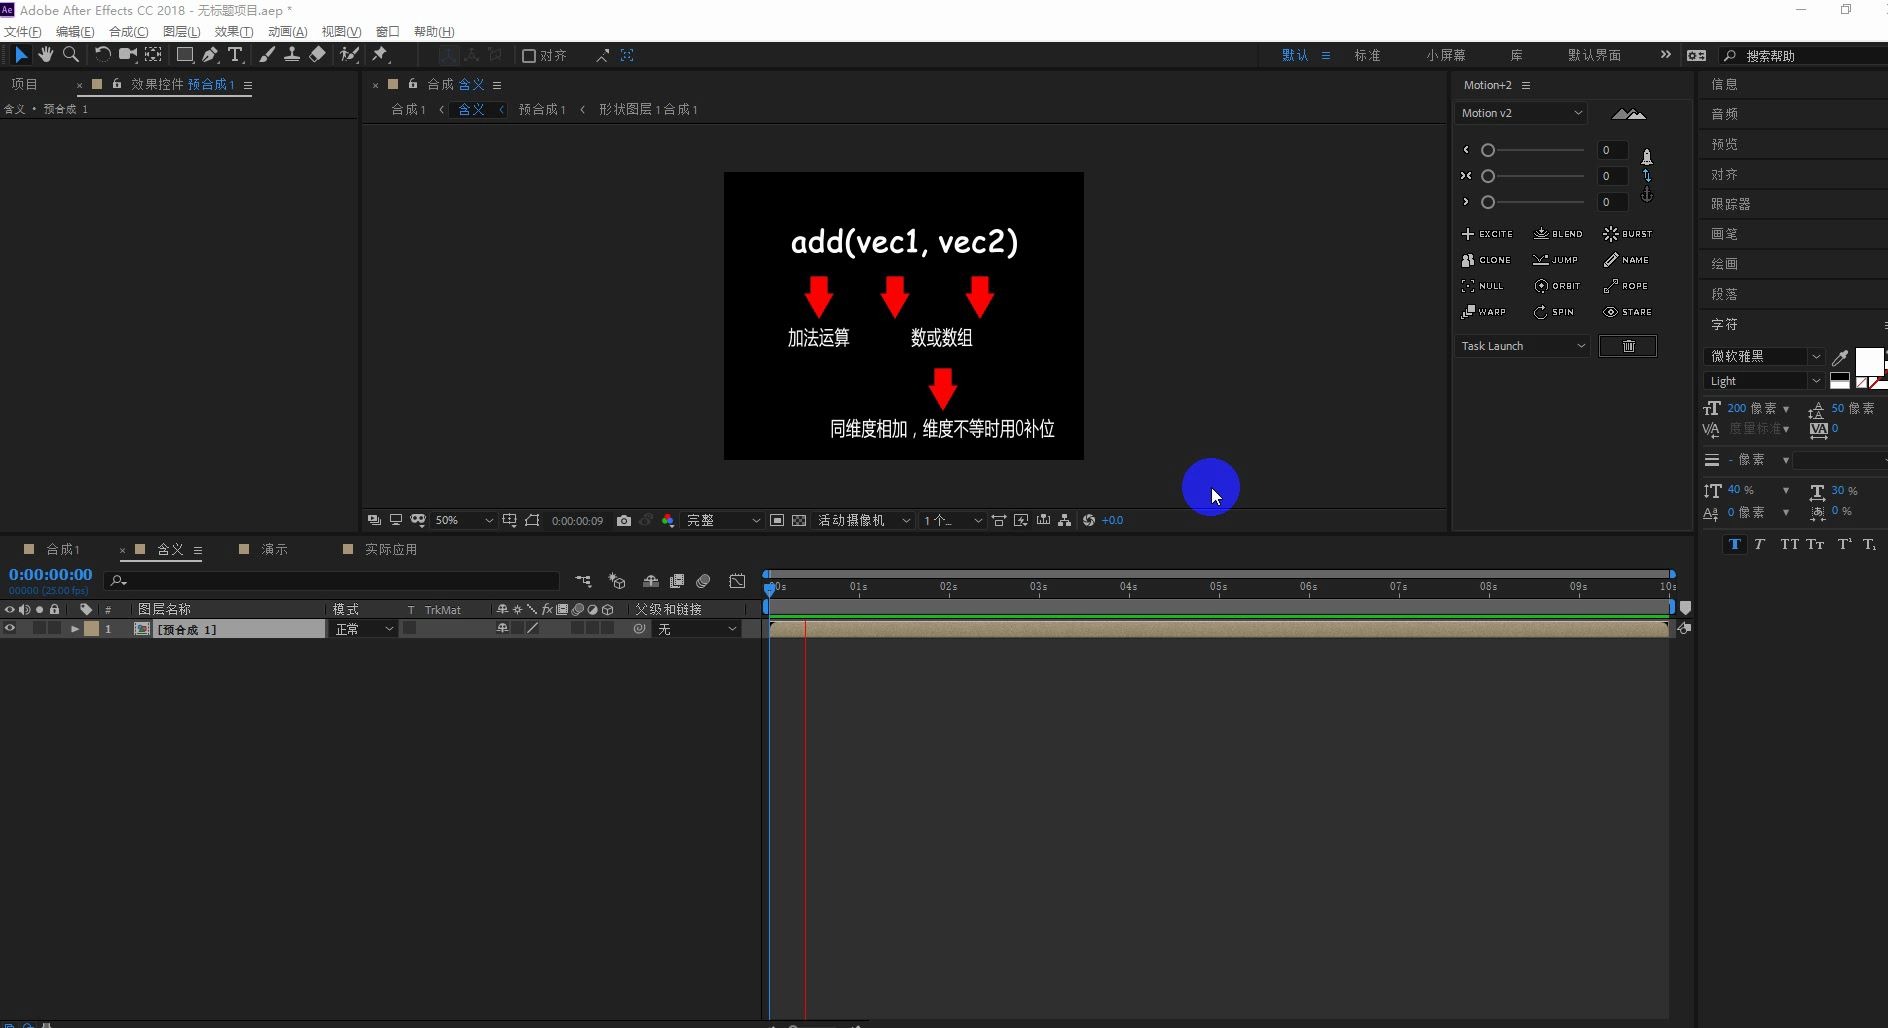Image resolution: width=1888 pixels, height=1028 pixels.
Task: Select the Eraser tool
Action: pyautogui.click(x=317, y=55)
